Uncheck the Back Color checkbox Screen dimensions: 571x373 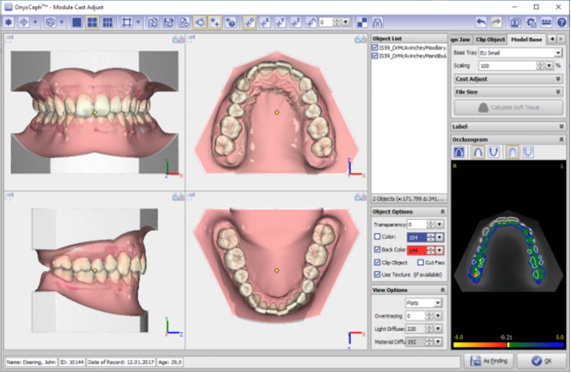tap(377, 250)
